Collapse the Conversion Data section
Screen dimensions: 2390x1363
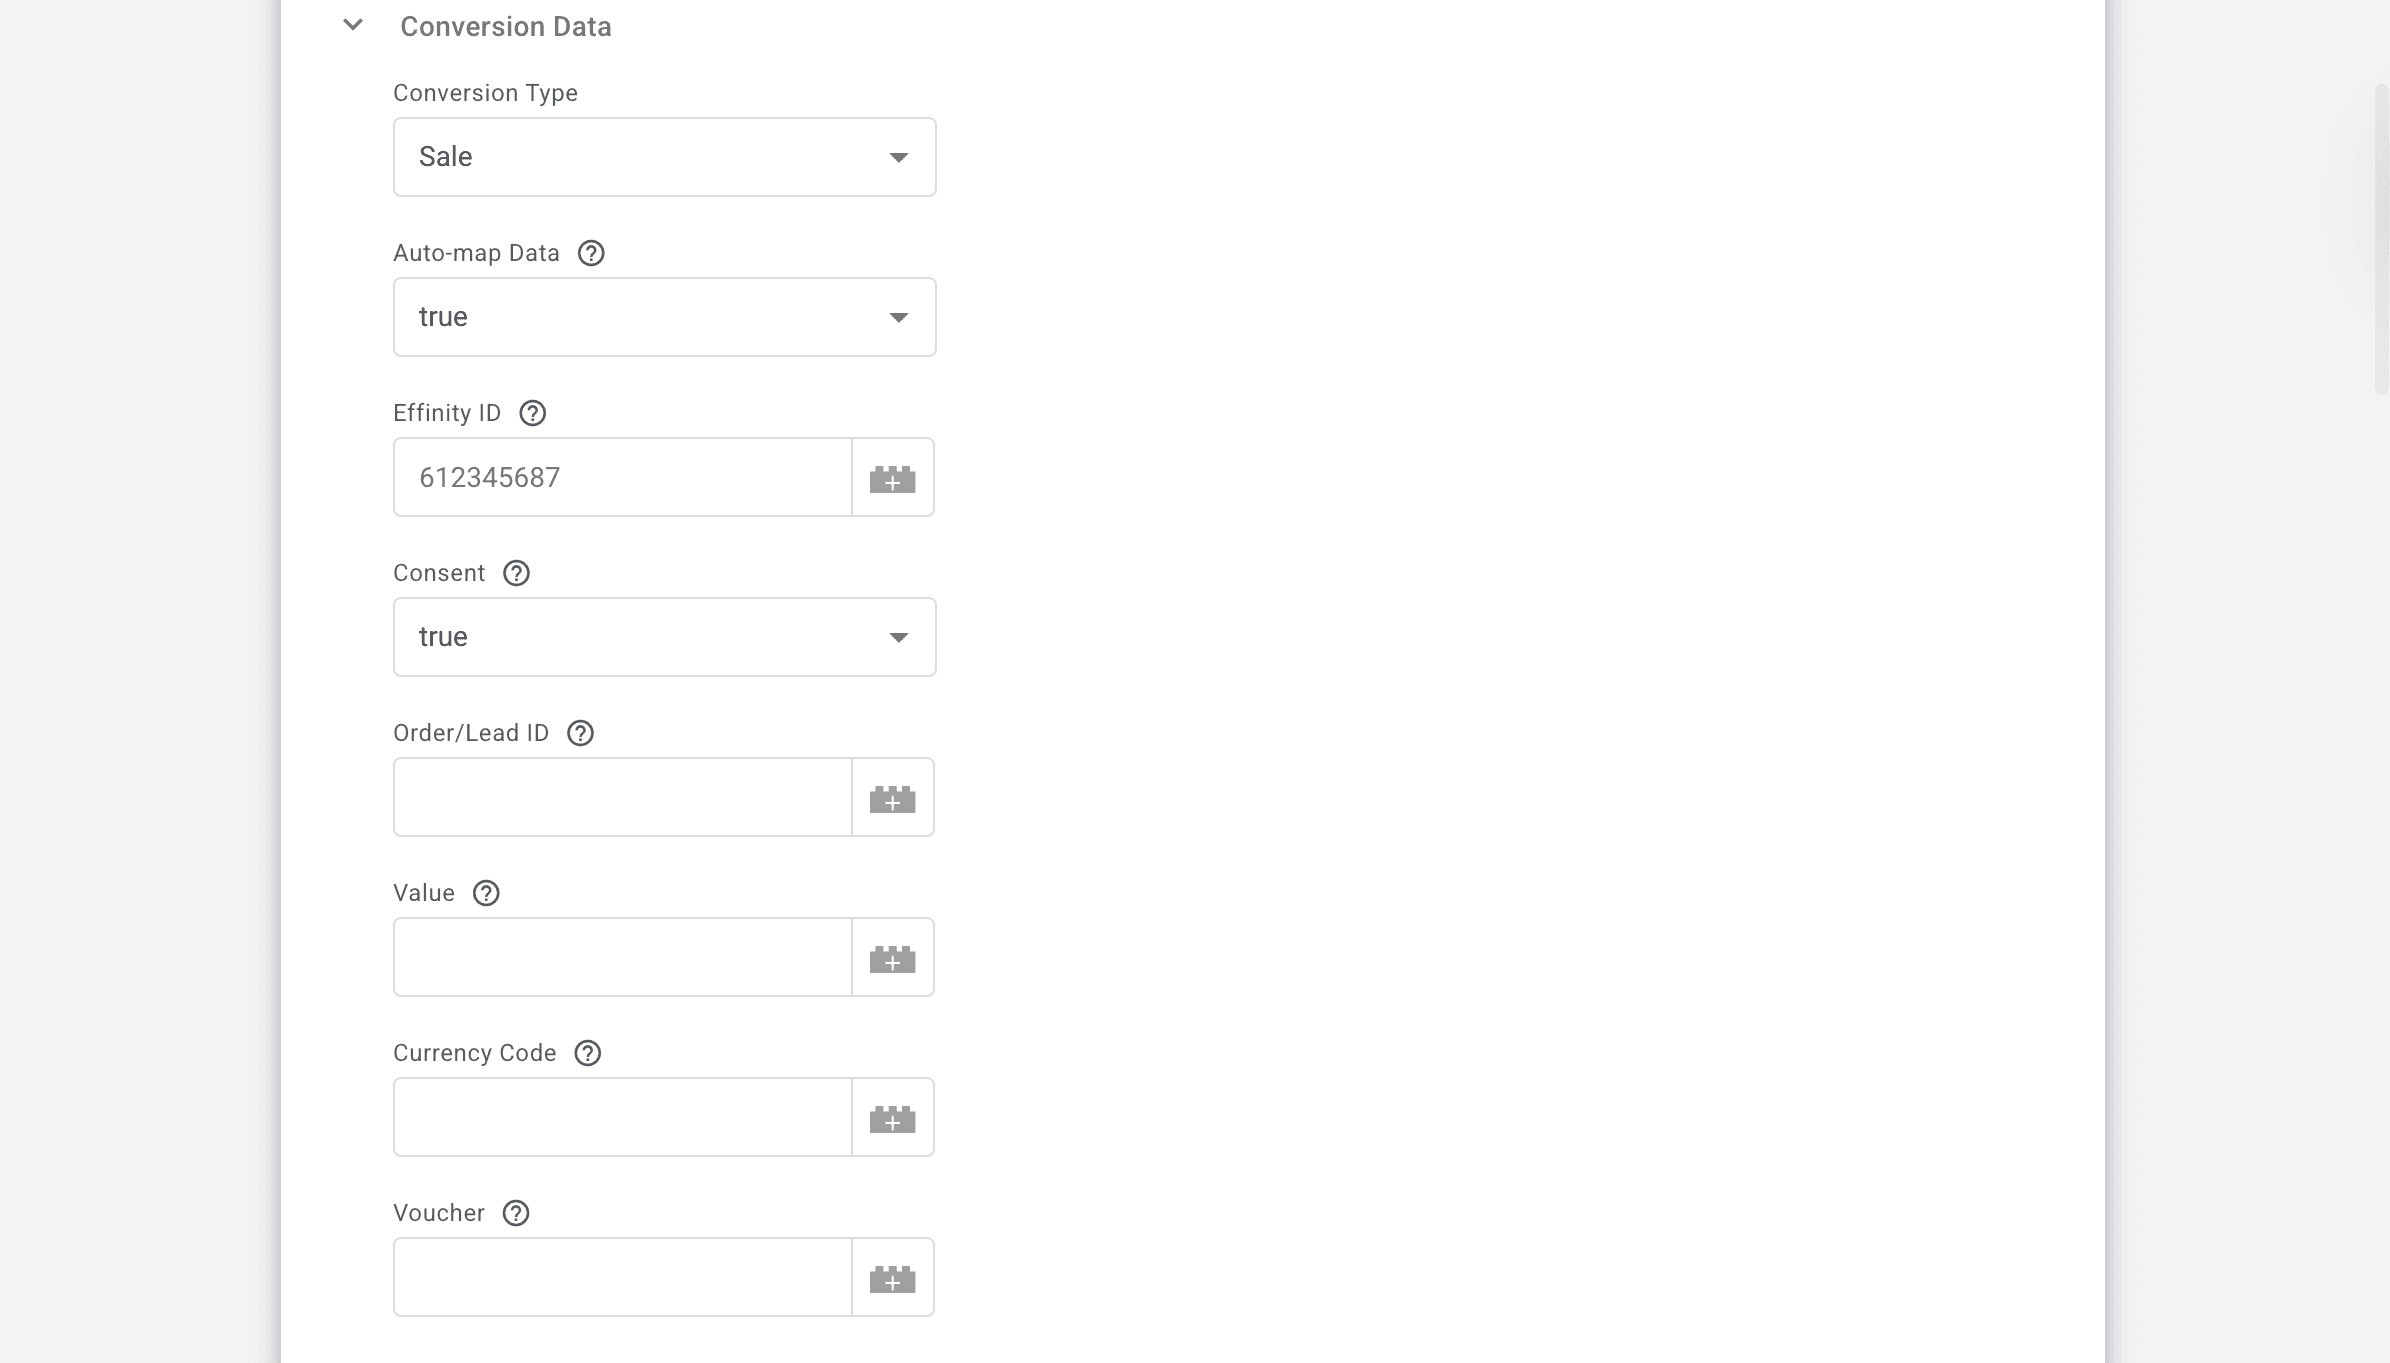click(x=352, y=25)
